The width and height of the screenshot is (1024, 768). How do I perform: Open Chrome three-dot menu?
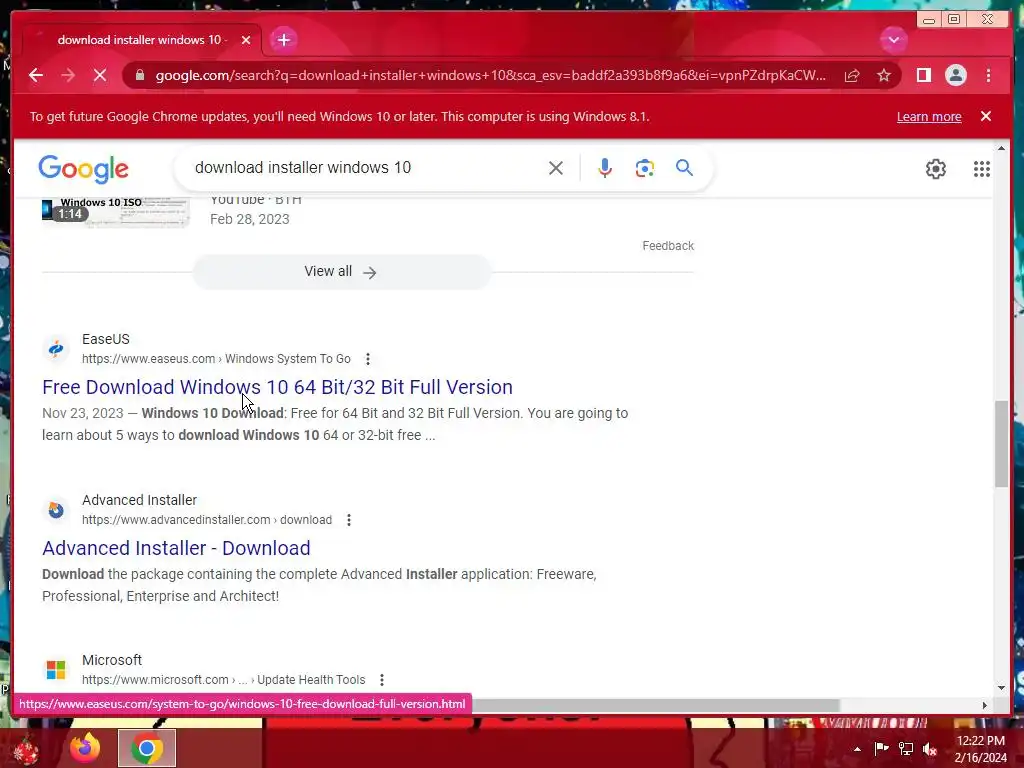(x=988, y=75)
